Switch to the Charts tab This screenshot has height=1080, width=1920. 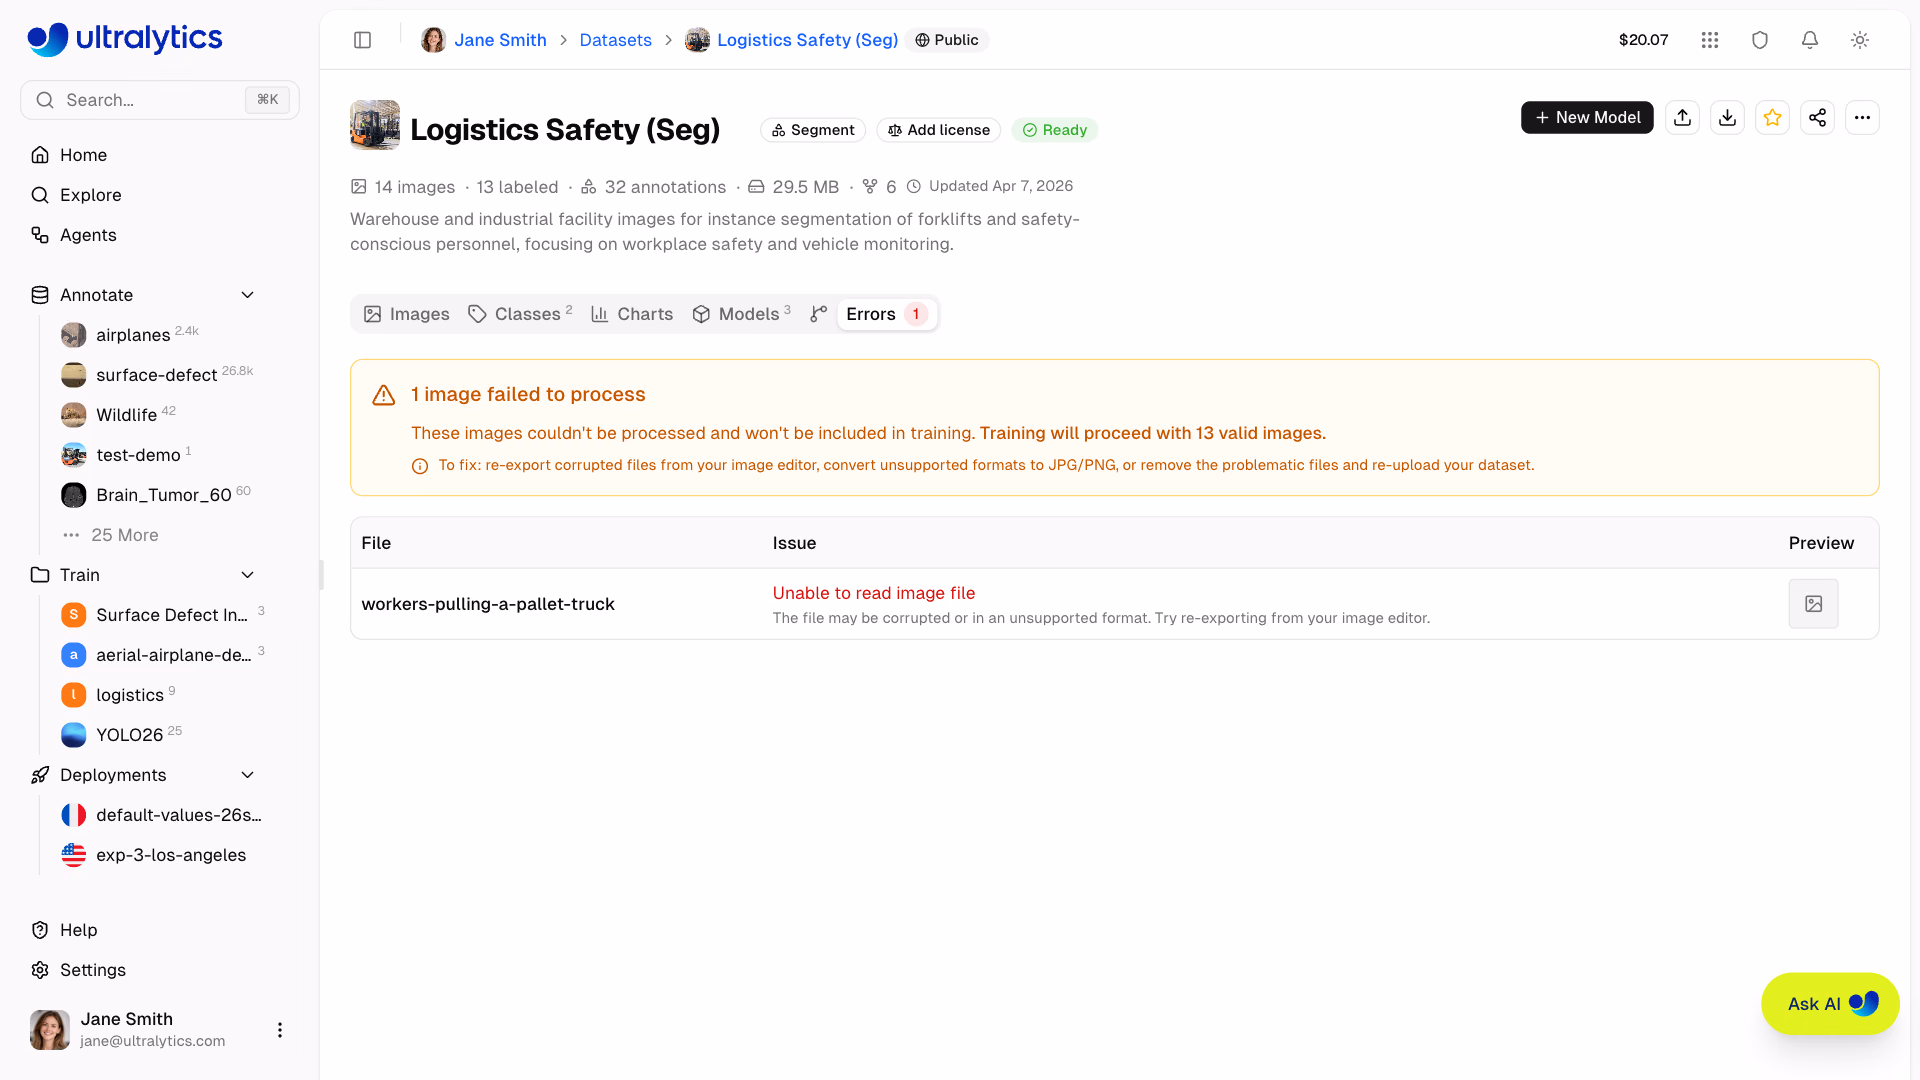pyautogui.click(x=632, y=314)
